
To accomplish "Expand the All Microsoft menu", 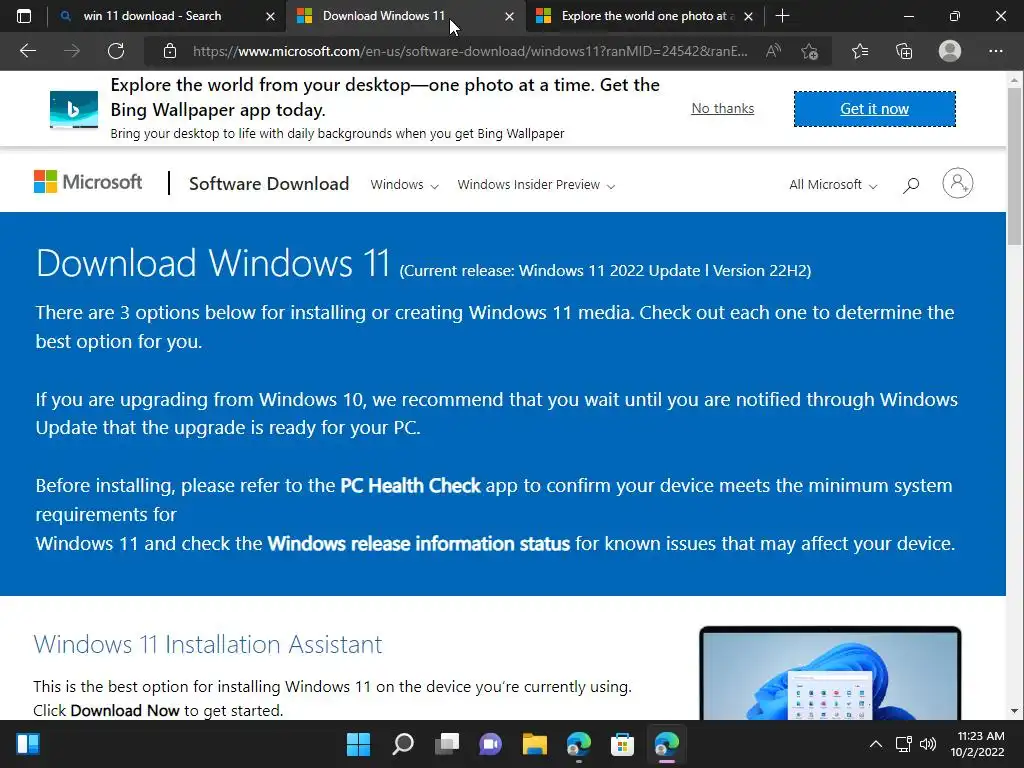I will click(x=833, y=185).
